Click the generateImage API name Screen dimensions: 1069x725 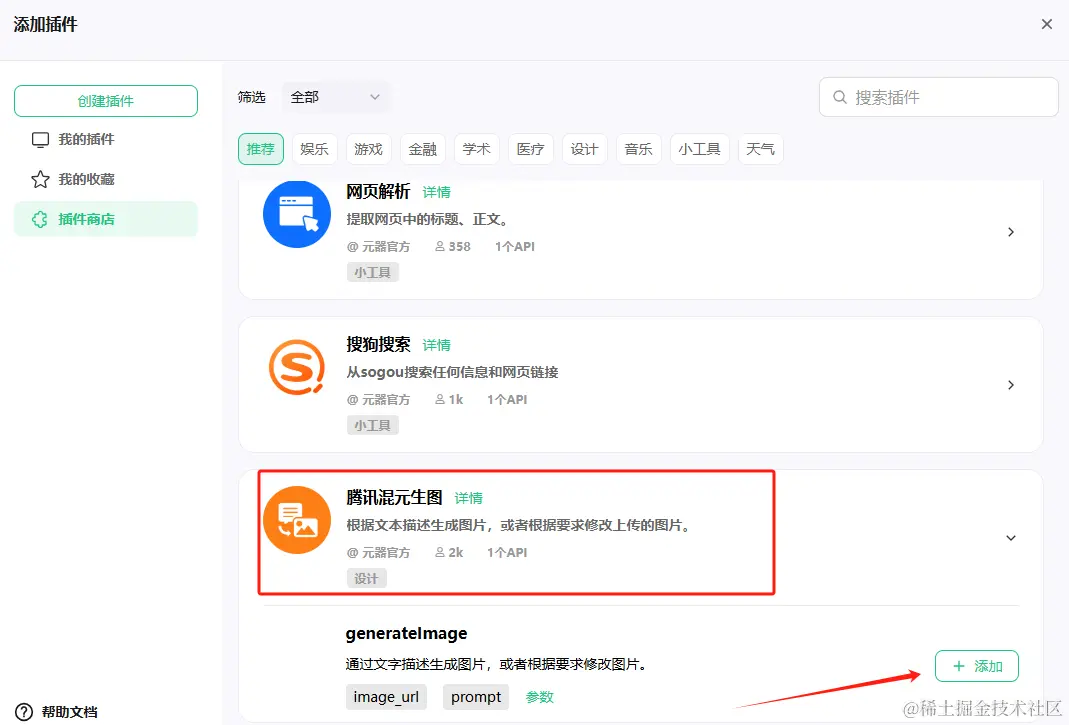pyautogui.click(x=406, y=633)
